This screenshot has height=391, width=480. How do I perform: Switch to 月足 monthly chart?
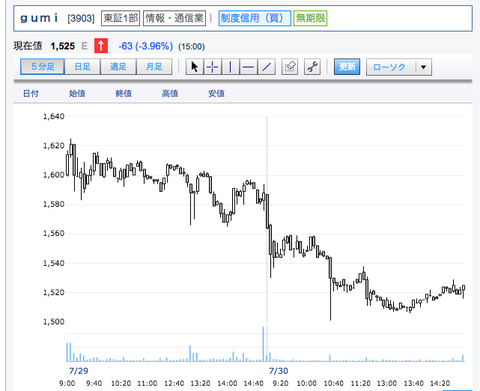(154, 67)
